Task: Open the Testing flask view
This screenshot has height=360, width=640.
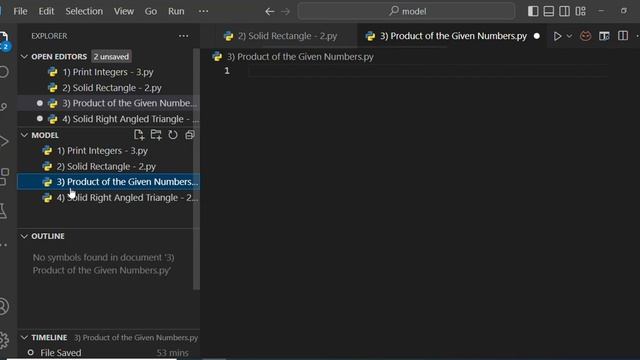Action: click(3, 211)
